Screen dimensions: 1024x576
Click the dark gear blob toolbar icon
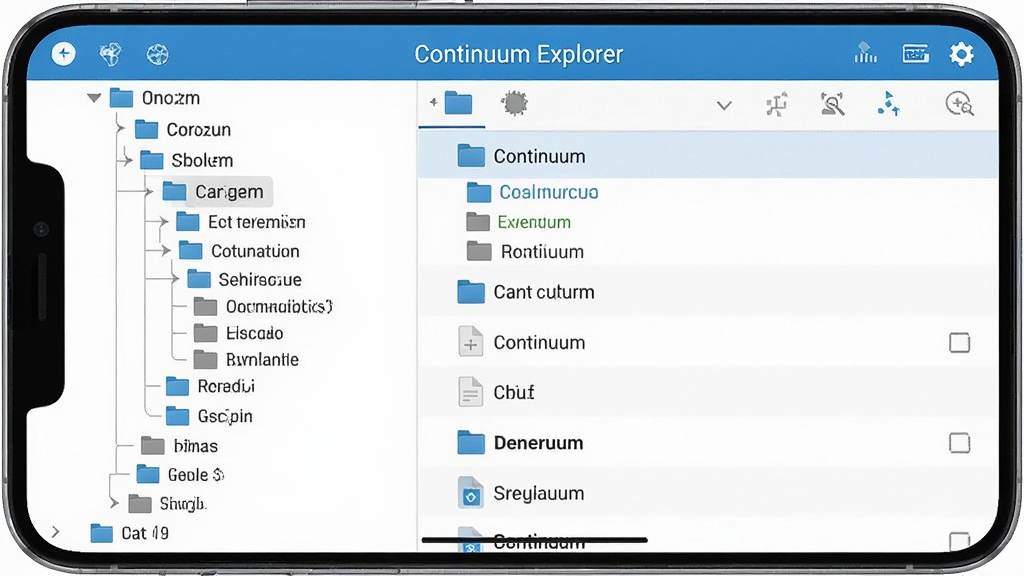point(515,103)
